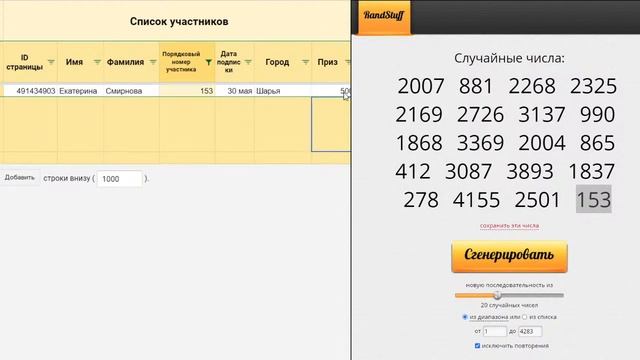This screenshot has width=640, height=360.
Task: Click random number 1868
Action: (419, 143)
